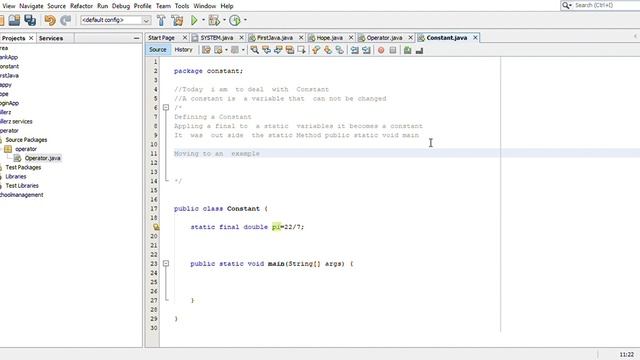Viewport: 640px width, 360px height.
Task: Click the Uncomment icon in the editor toolbar
Action: (x=419, y=50)
